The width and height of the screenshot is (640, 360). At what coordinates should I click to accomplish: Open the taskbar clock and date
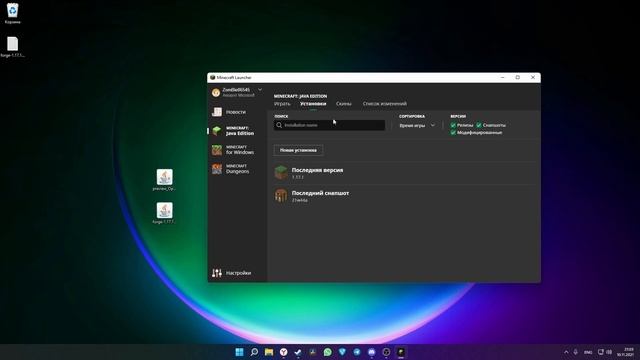pyautogui.click(x=626, y=352)
